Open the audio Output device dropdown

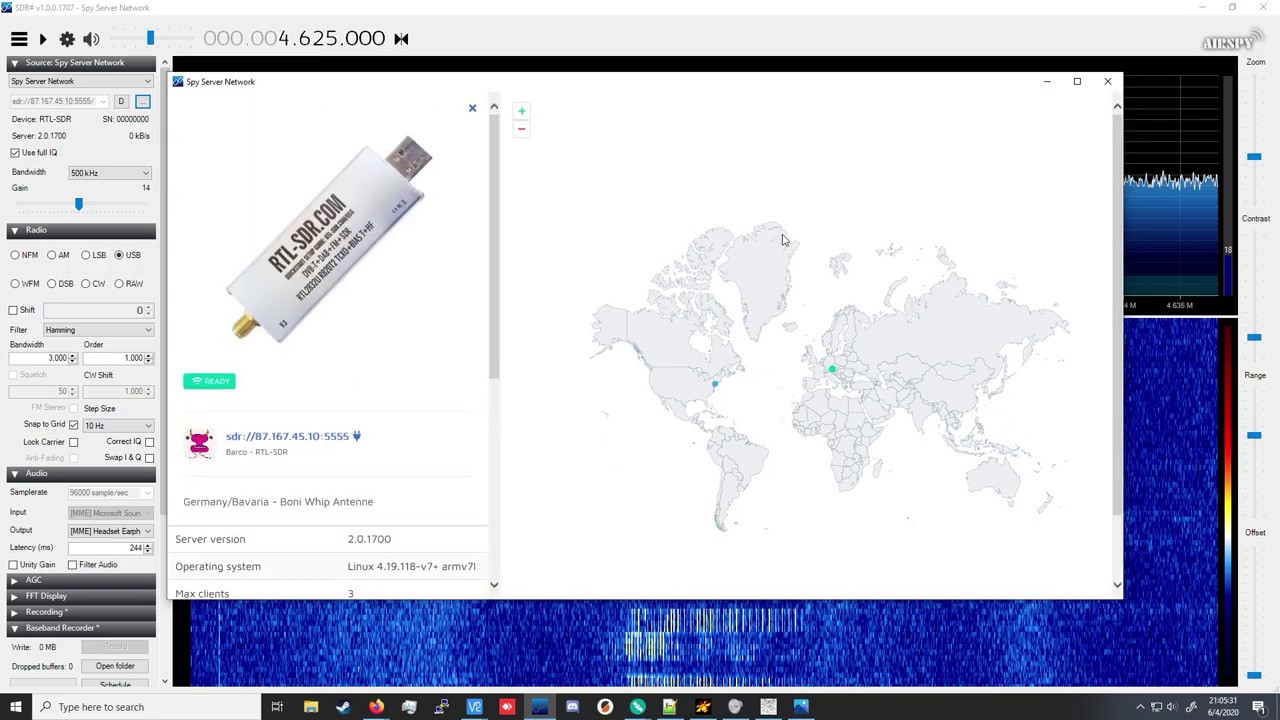click(x=110, y=531)
